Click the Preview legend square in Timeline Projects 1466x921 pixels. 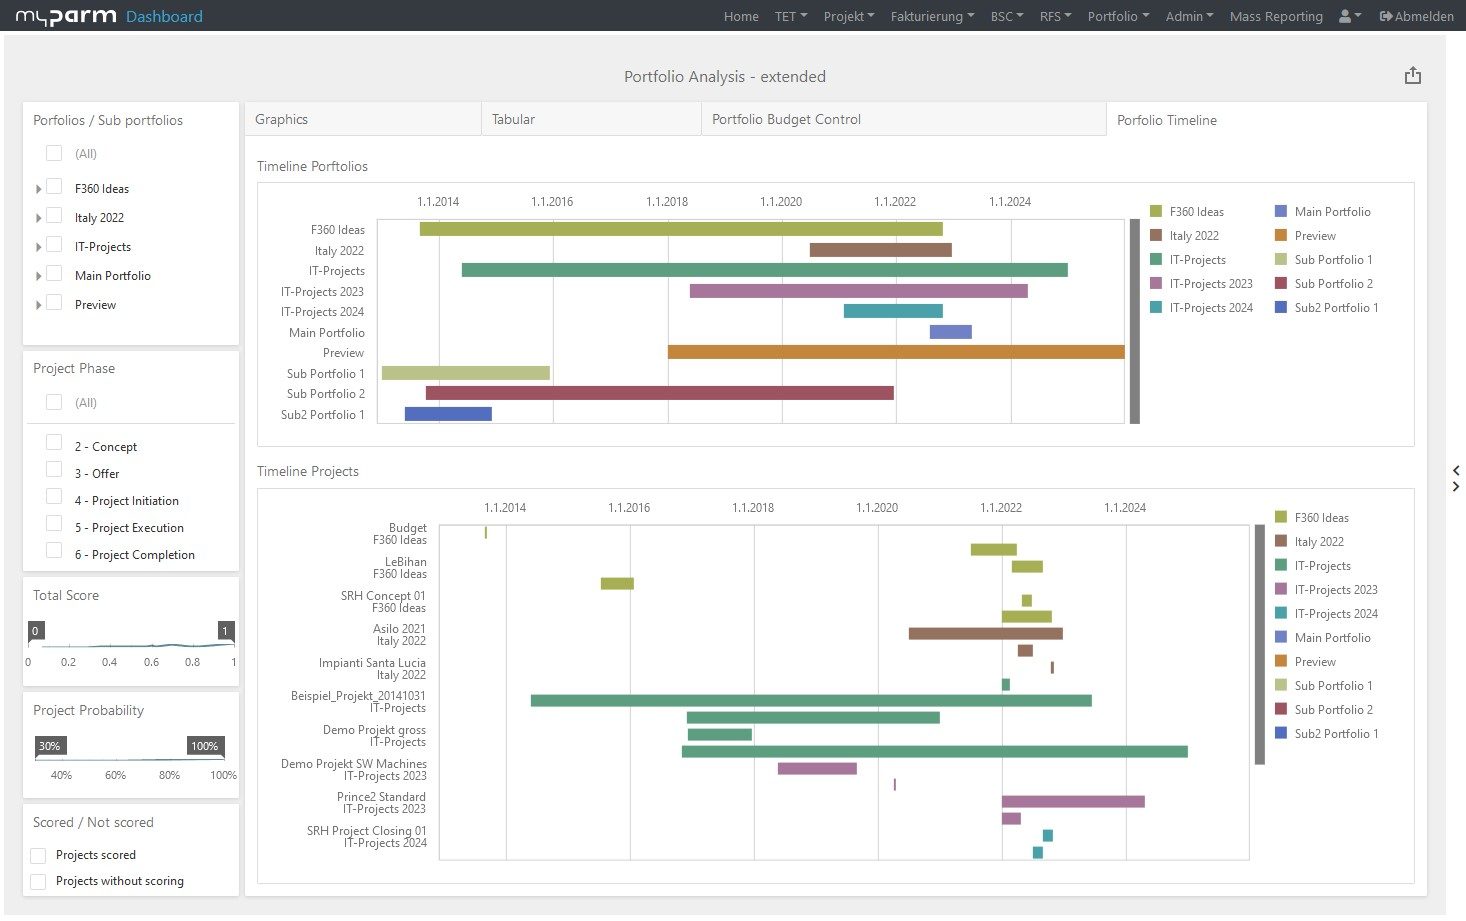pos(1281,662)
